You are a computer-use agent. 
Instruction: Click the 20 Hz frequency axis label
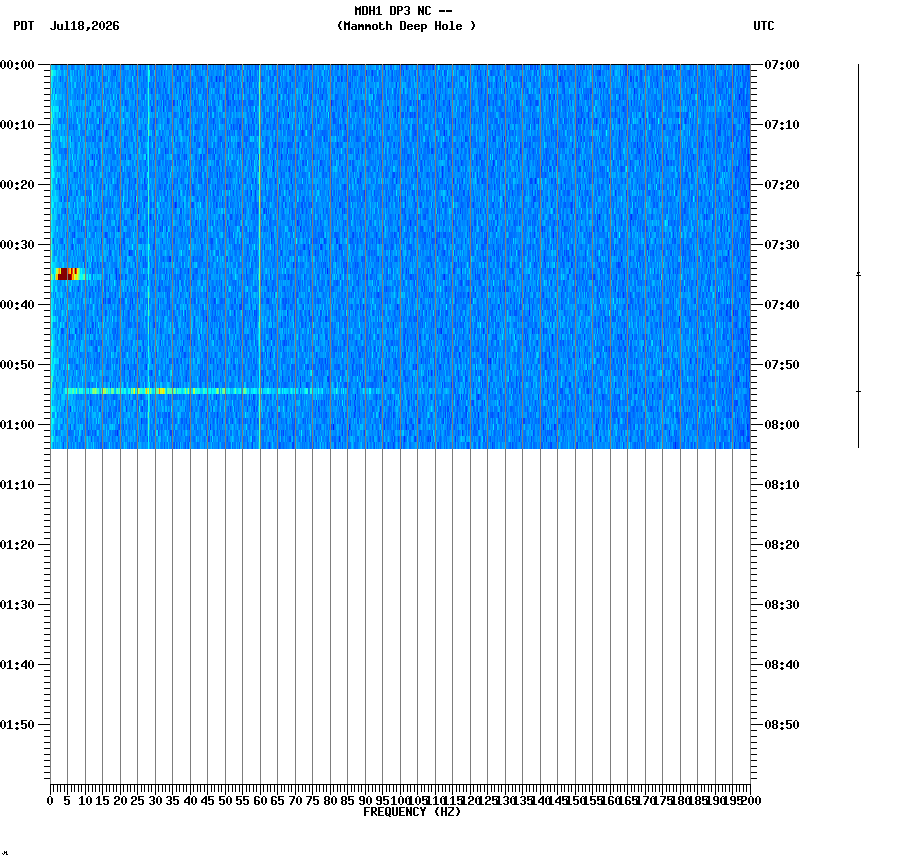[120, 800]
